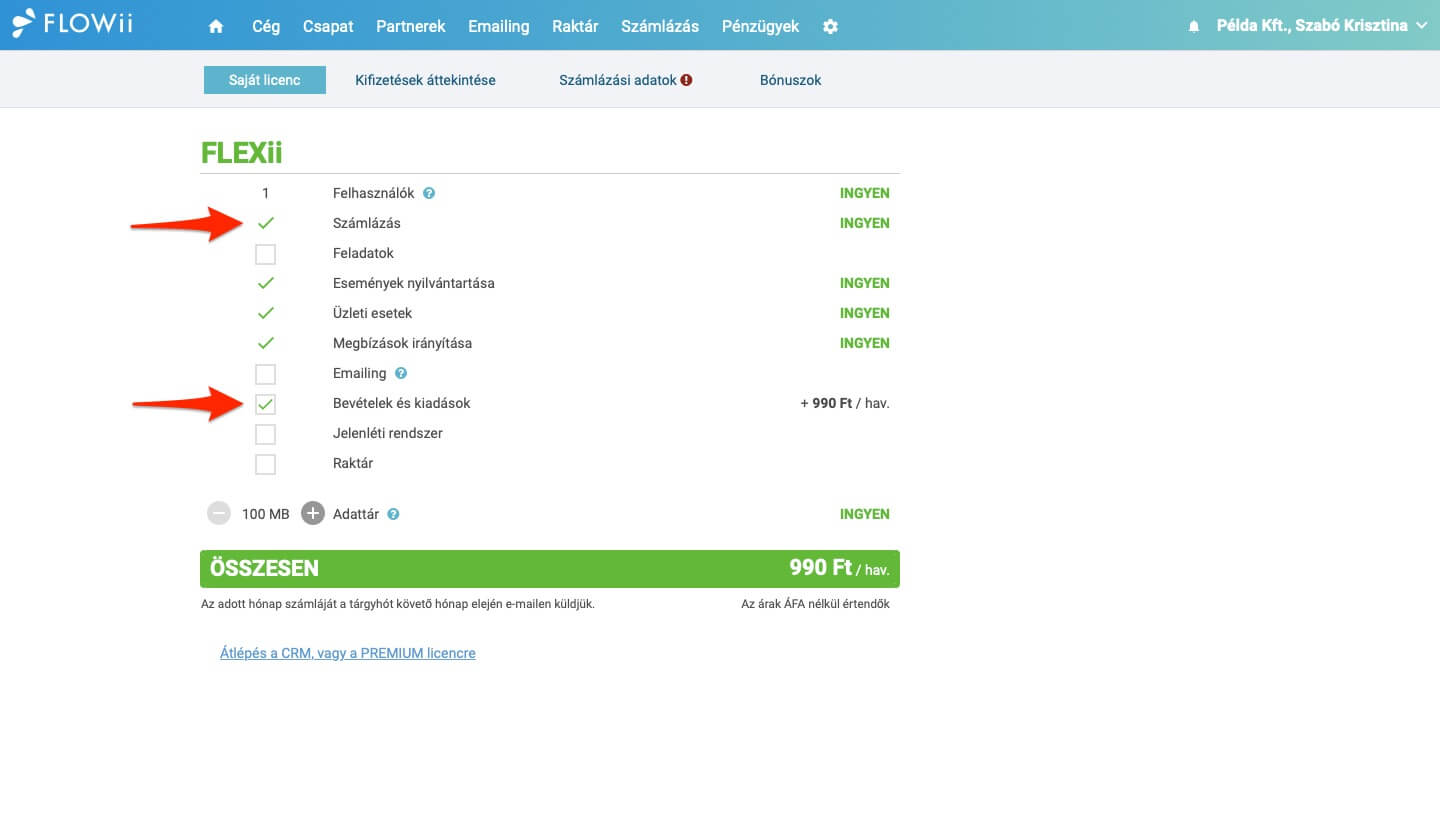This screenshot has width=1440, height=835.
Task: Open the Cég menu
Action: (266, 27)
